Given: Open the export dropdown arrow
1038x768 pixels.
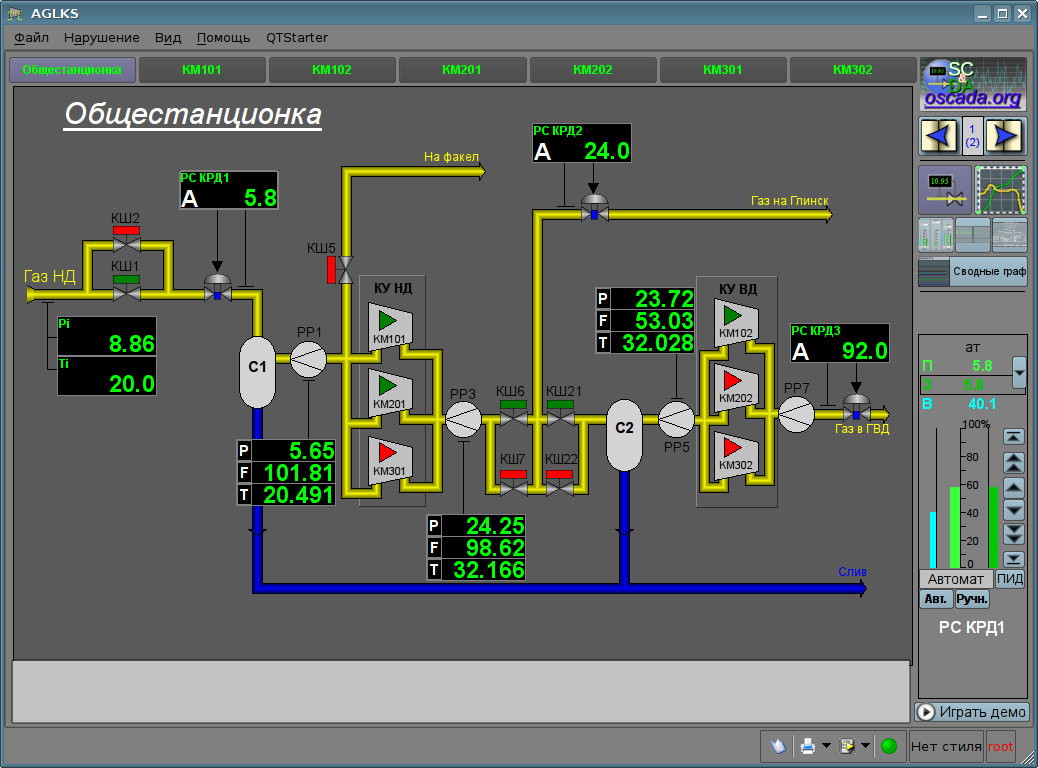Looking at the screenshot, I should (865, 746).
